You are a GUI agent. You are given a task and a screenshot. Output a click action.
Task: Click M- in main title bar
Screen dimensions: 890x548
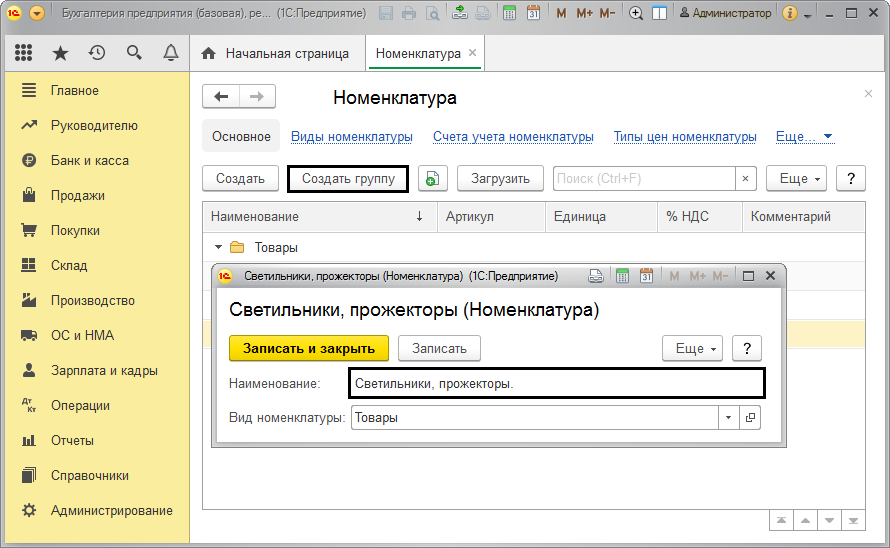tap(607, 13)
